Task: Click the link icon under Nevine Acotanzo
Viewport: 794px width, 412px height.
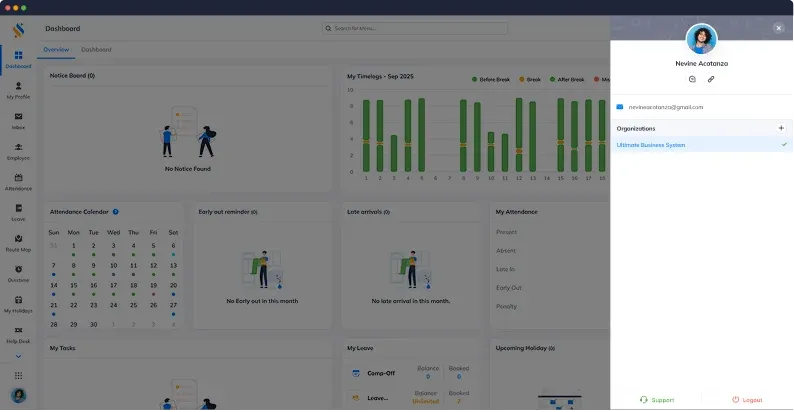Action: click(711, 79)
